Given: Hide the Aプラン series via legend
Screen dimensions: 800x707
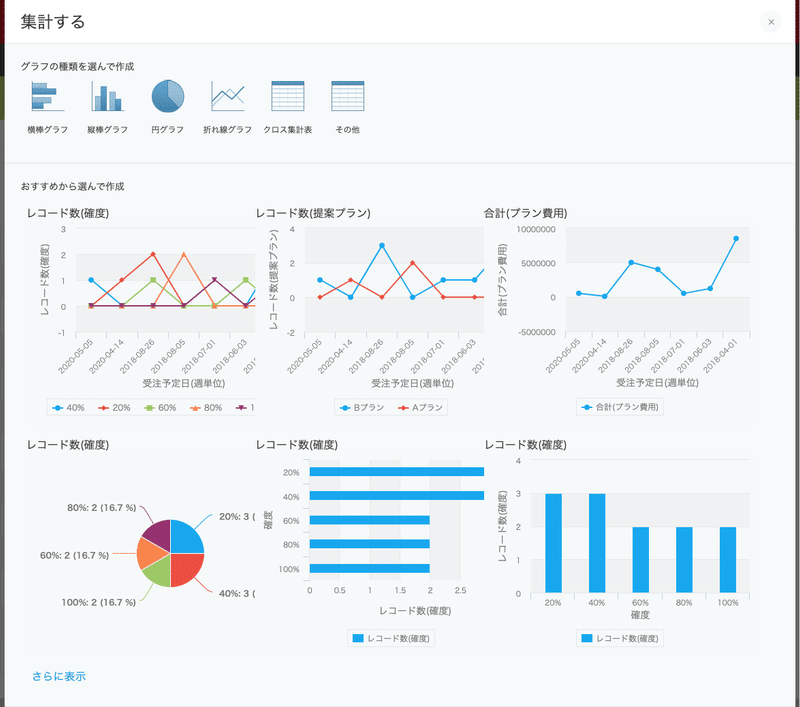Looking at the screenshot, I should tap(420, 408).
